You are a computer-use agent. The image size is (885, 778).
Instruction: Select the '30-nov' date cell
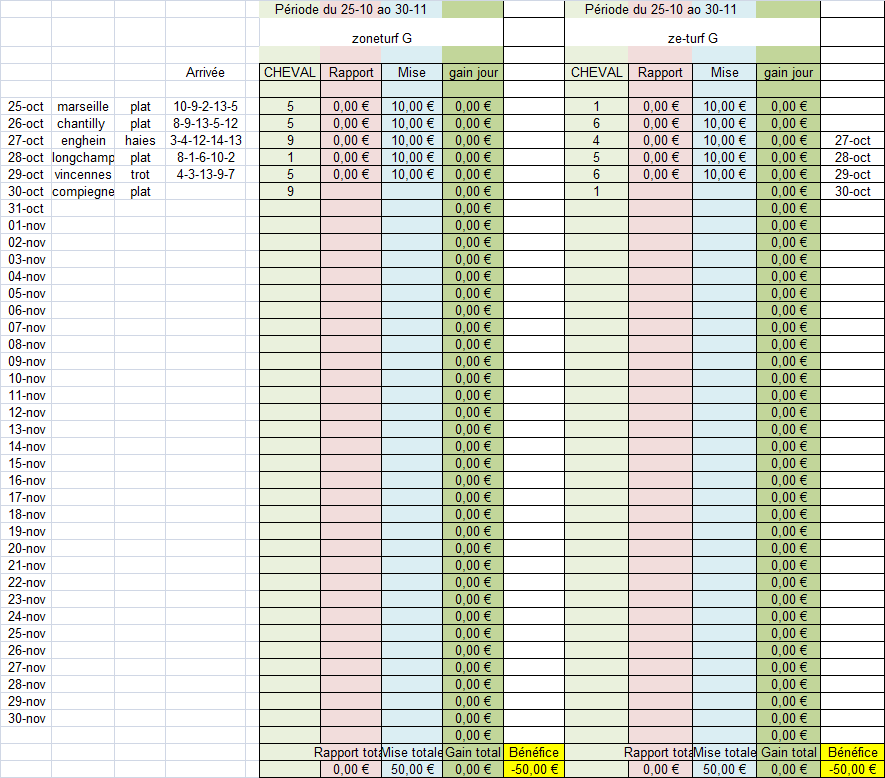pos(26,718)
